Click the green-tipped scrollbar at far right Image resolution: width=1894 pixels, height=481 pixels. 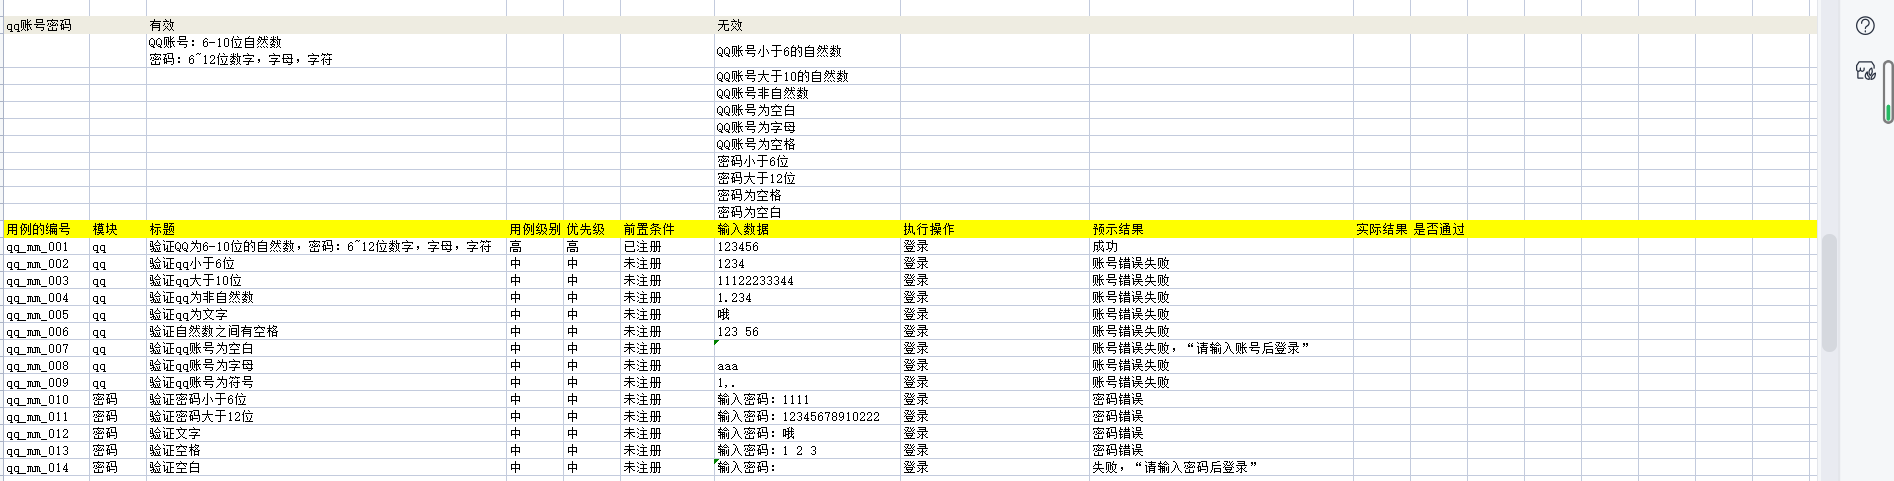pyautogui.click(x=1888, y=91)
